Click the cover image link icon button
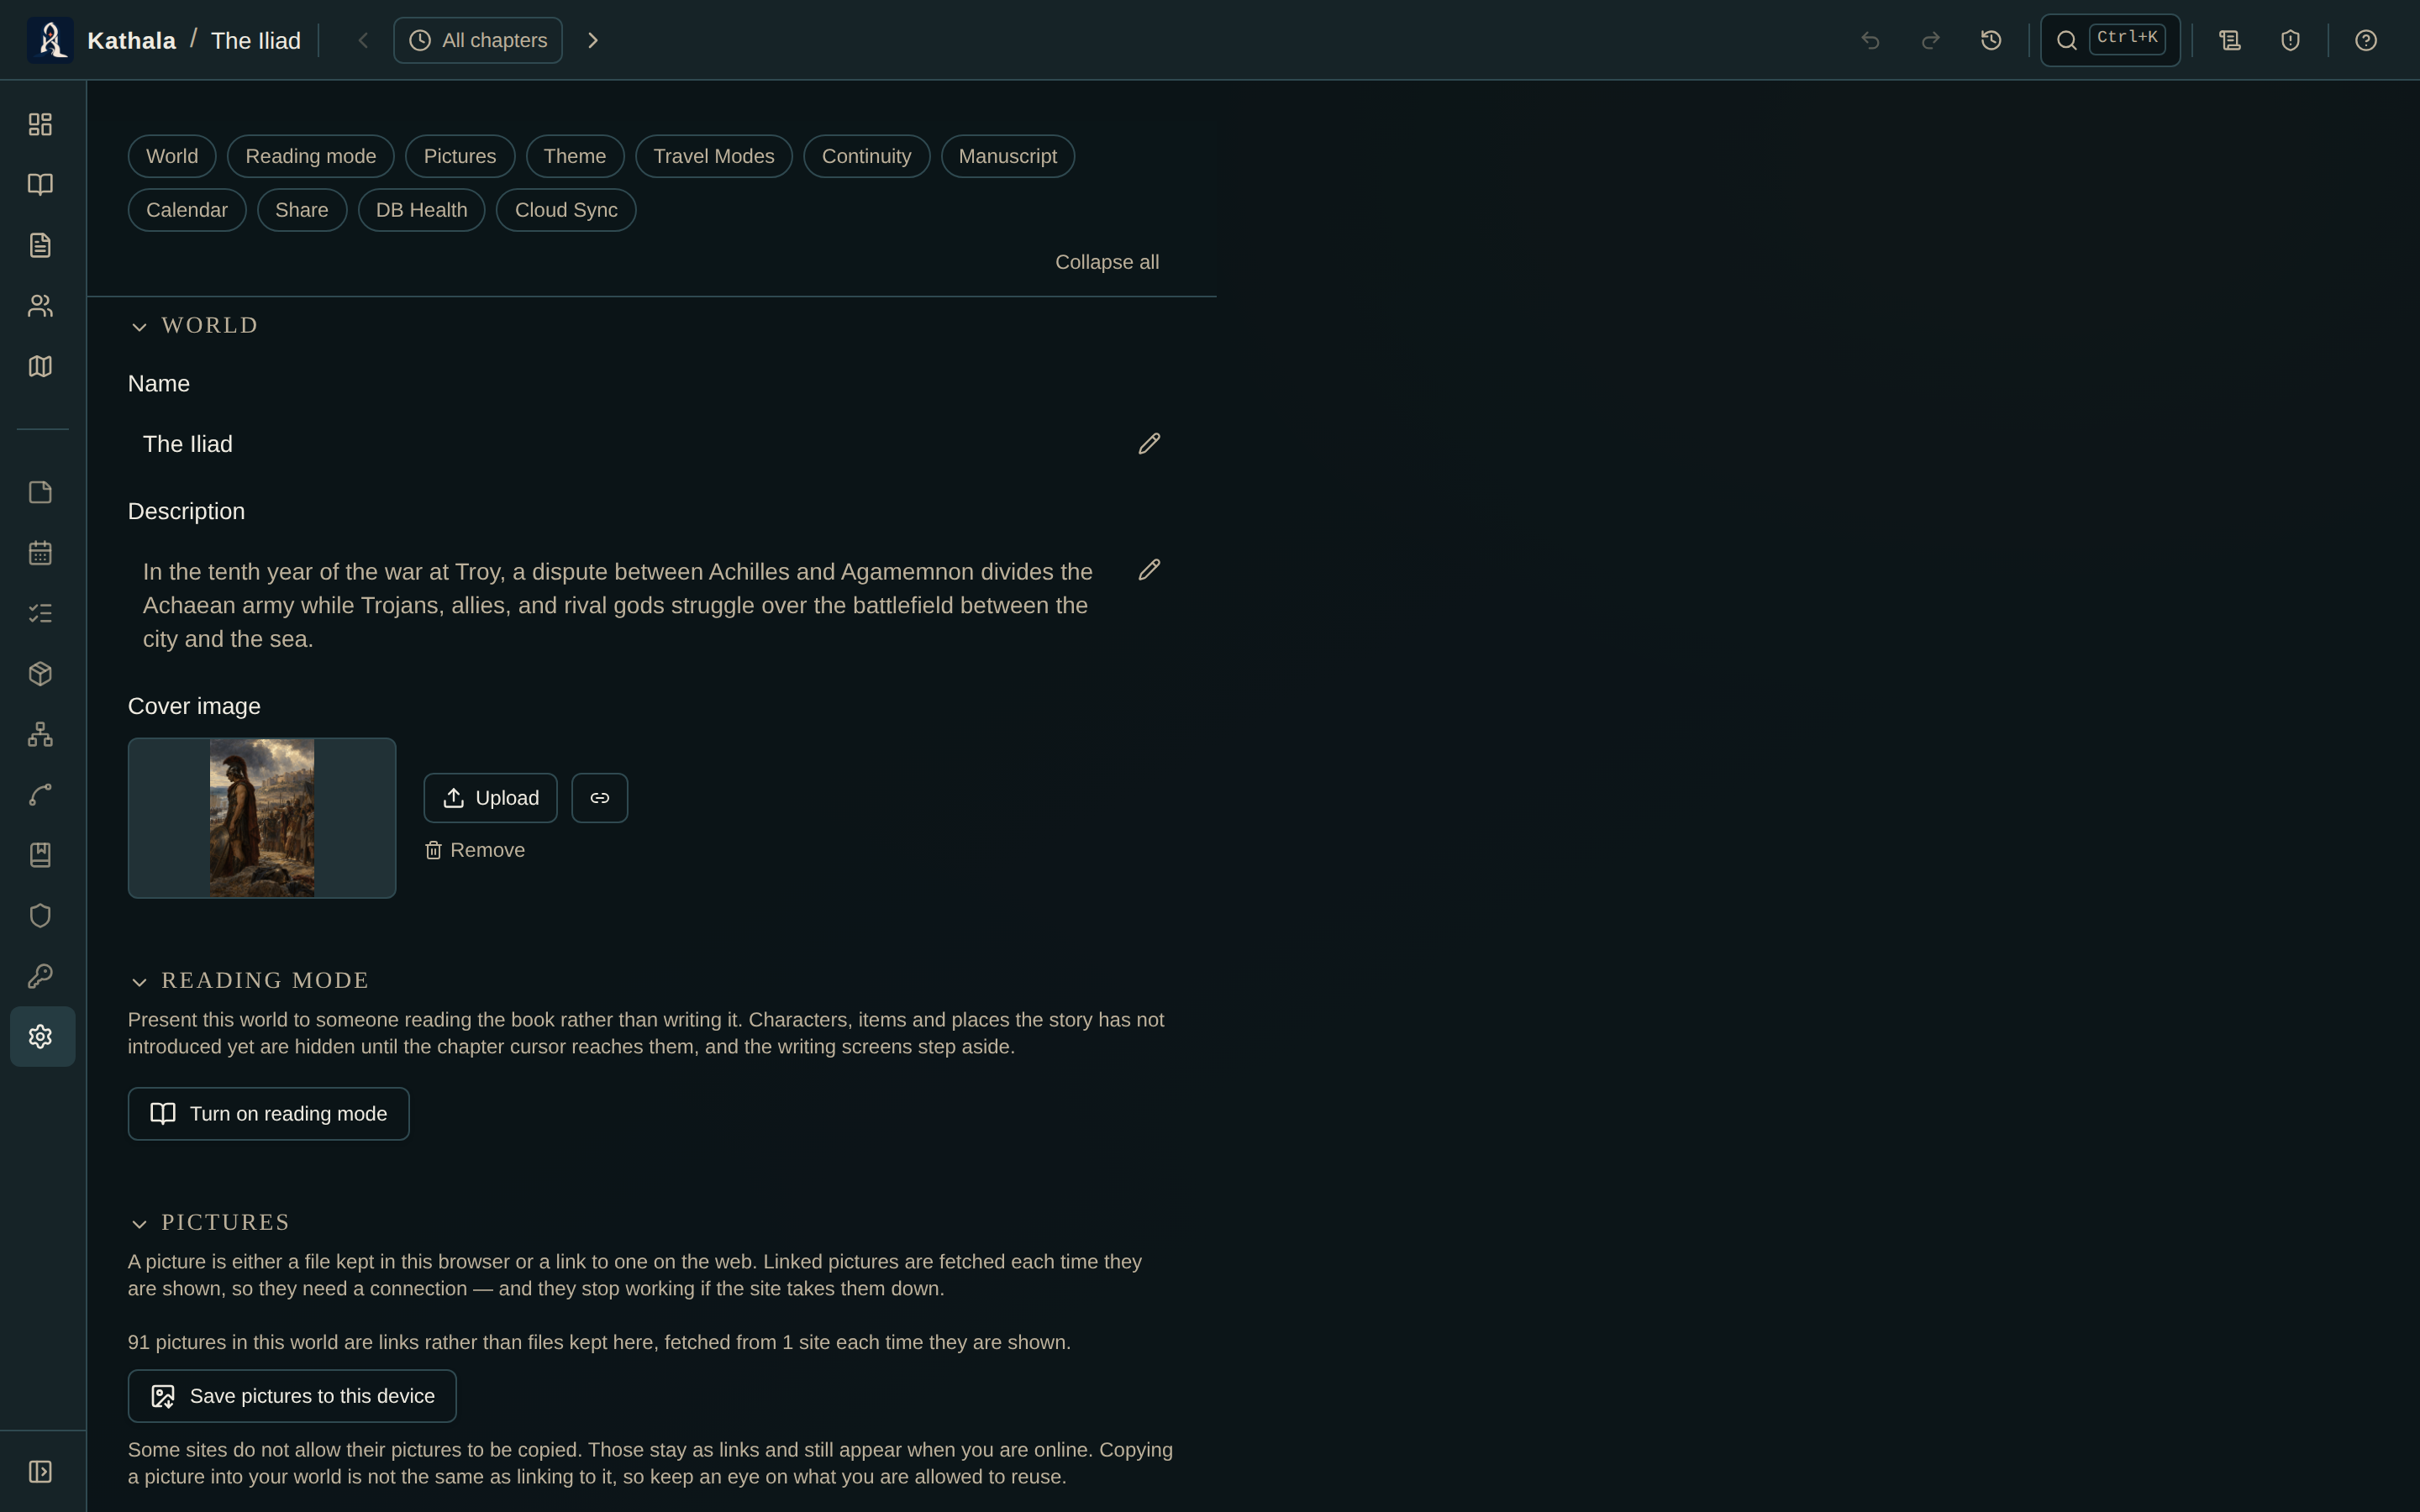The height and width of the screenshot is (1512, 2420). coord(600,798)
